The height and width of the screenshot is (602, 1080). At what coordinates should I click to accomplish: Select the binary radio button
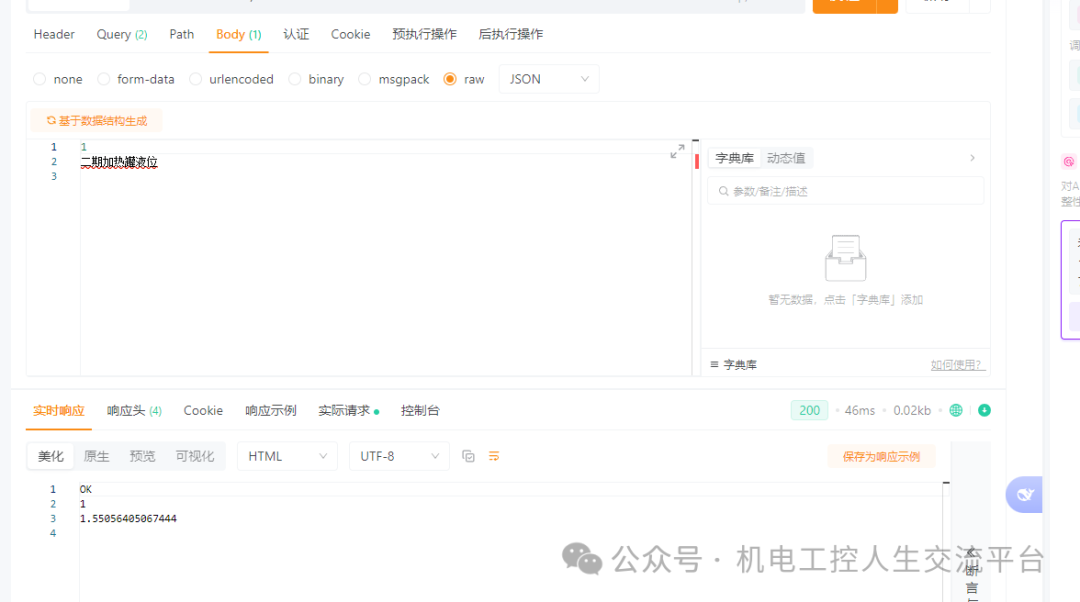point(295,79)
